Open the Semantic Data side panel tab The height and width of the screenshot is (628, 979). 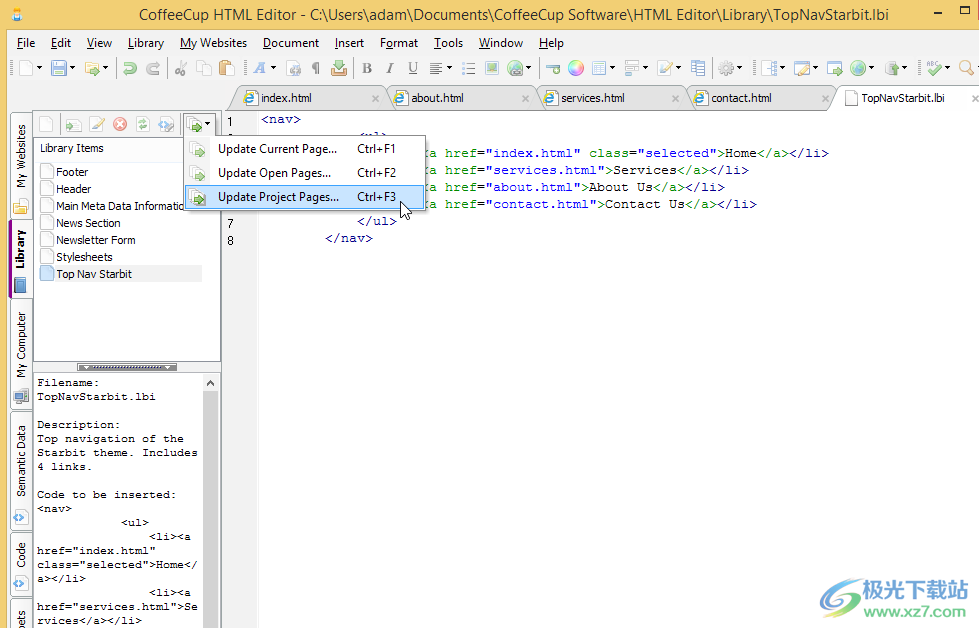point(21,471)
